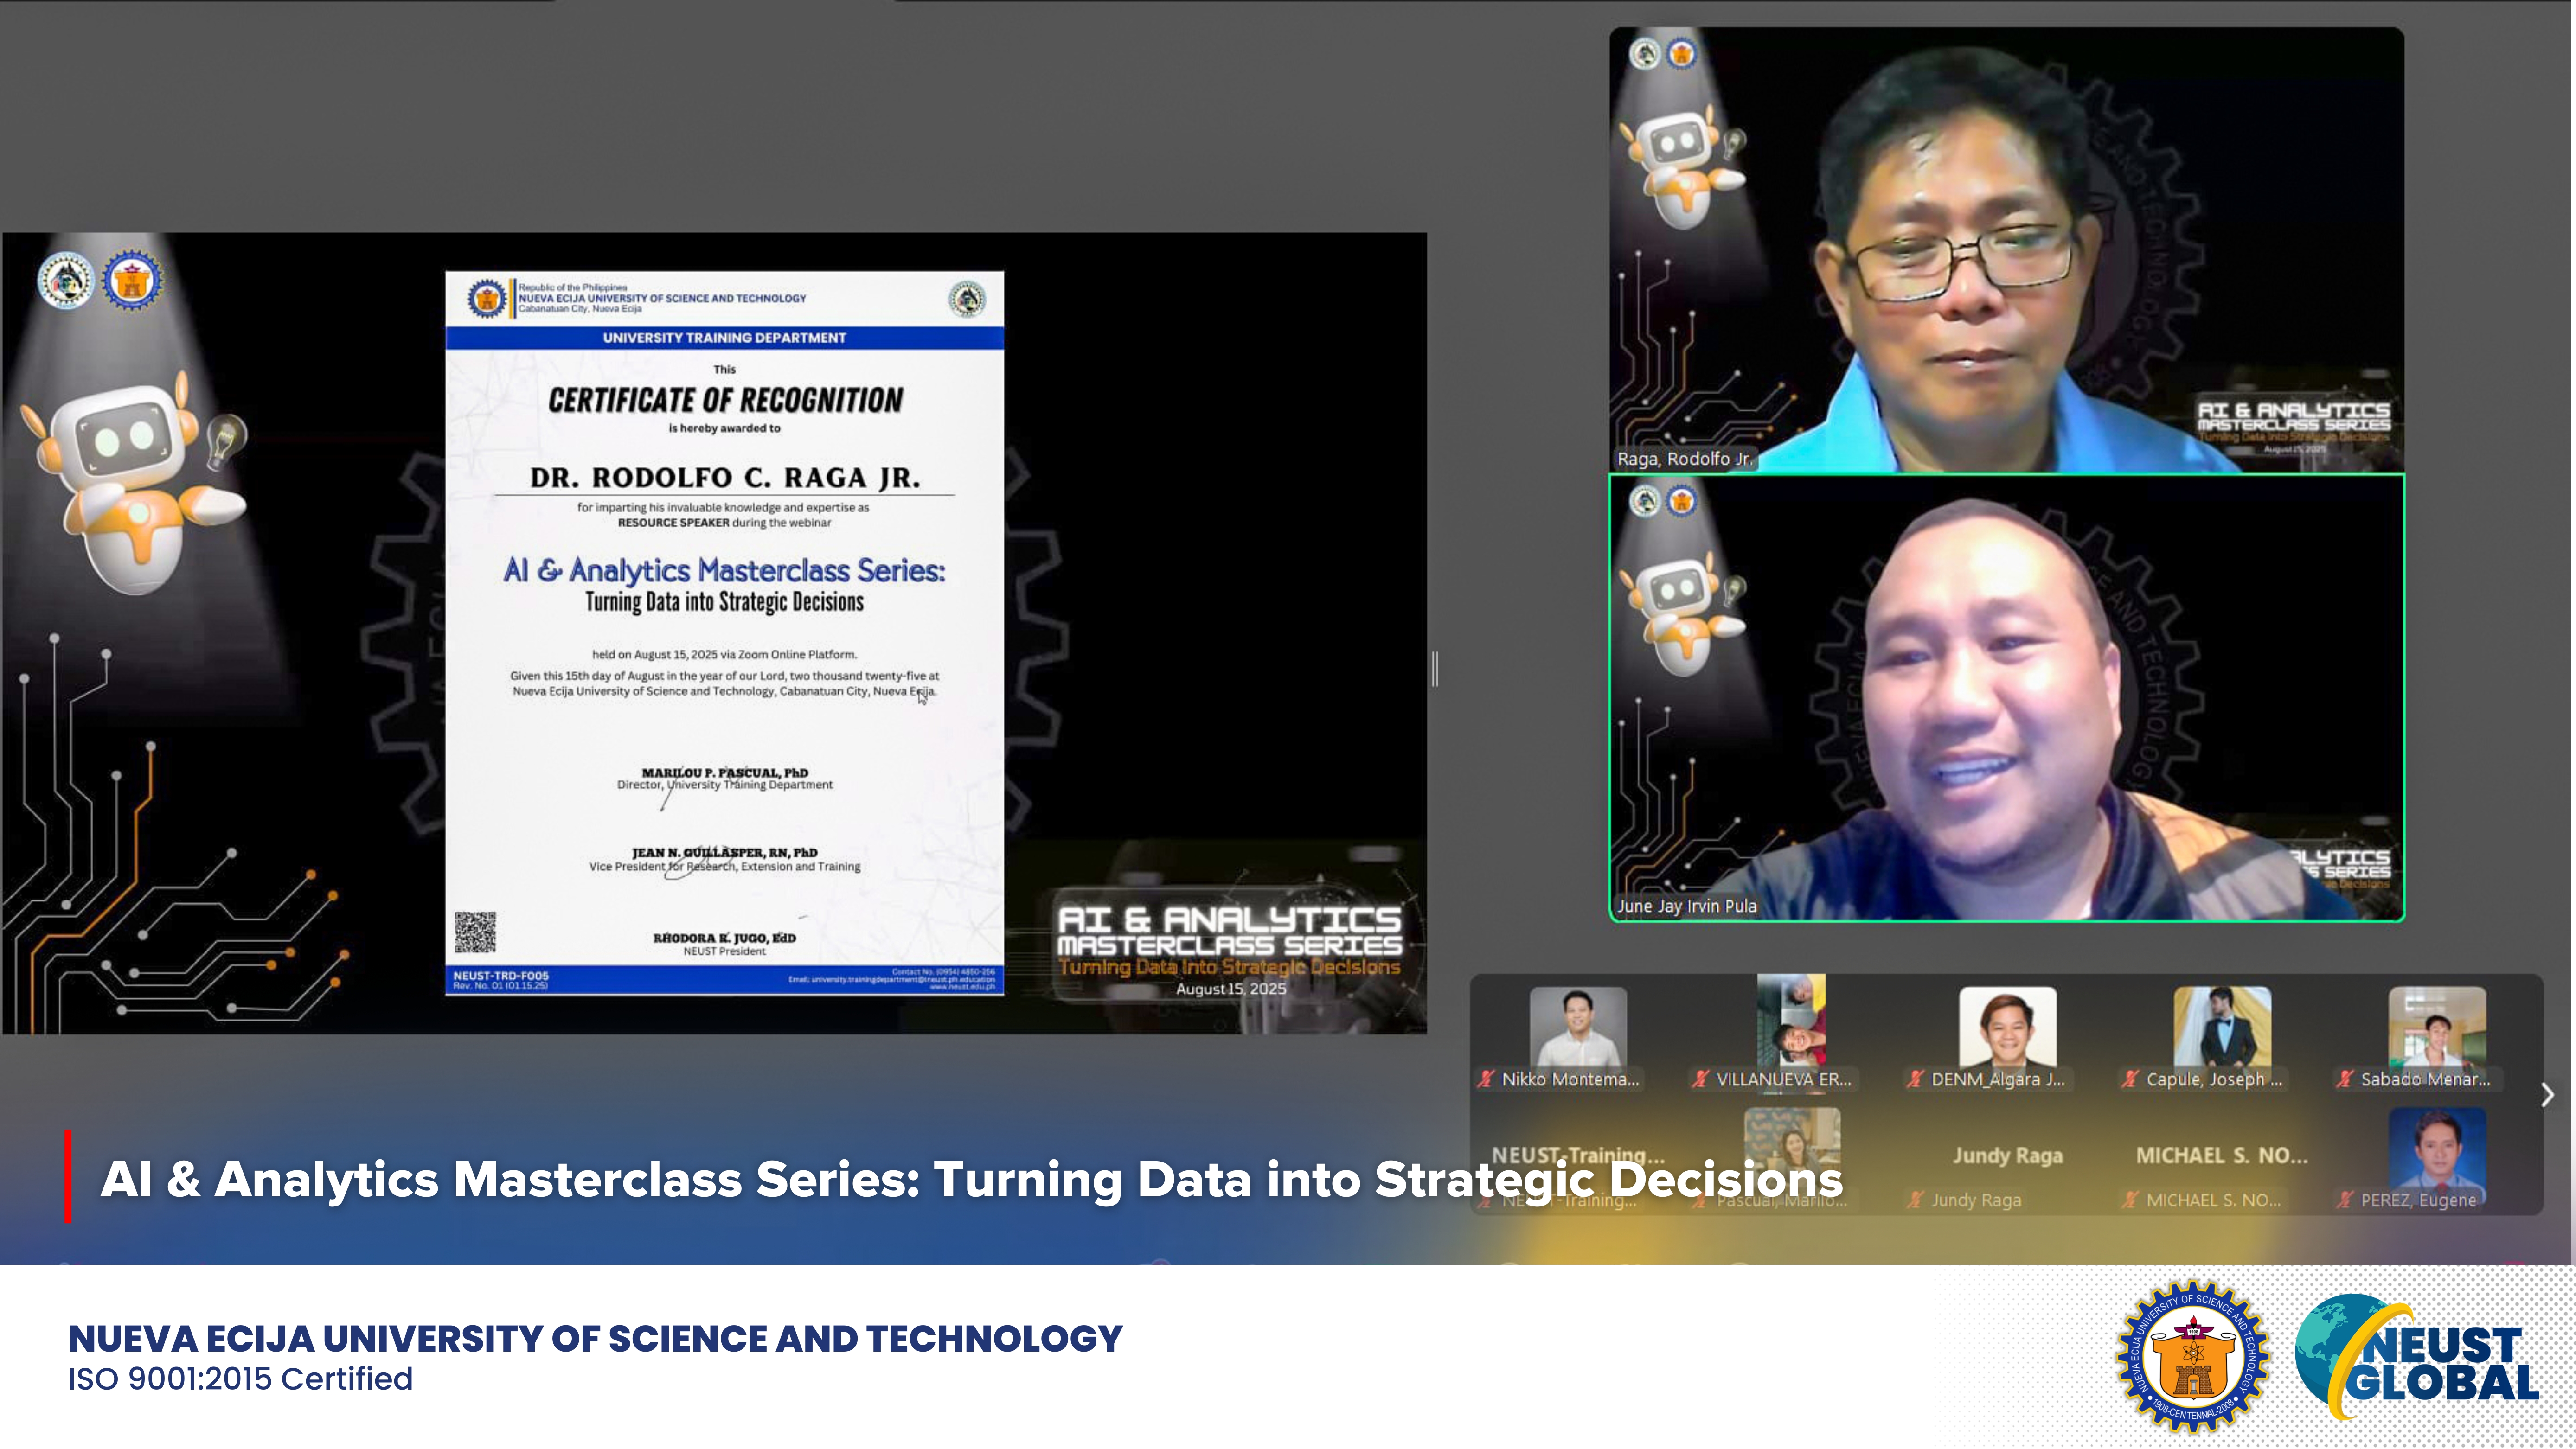
Task: Click 'Turning Data into Strategic Decisions' certificate subtitle
Action: click(724, 602)
